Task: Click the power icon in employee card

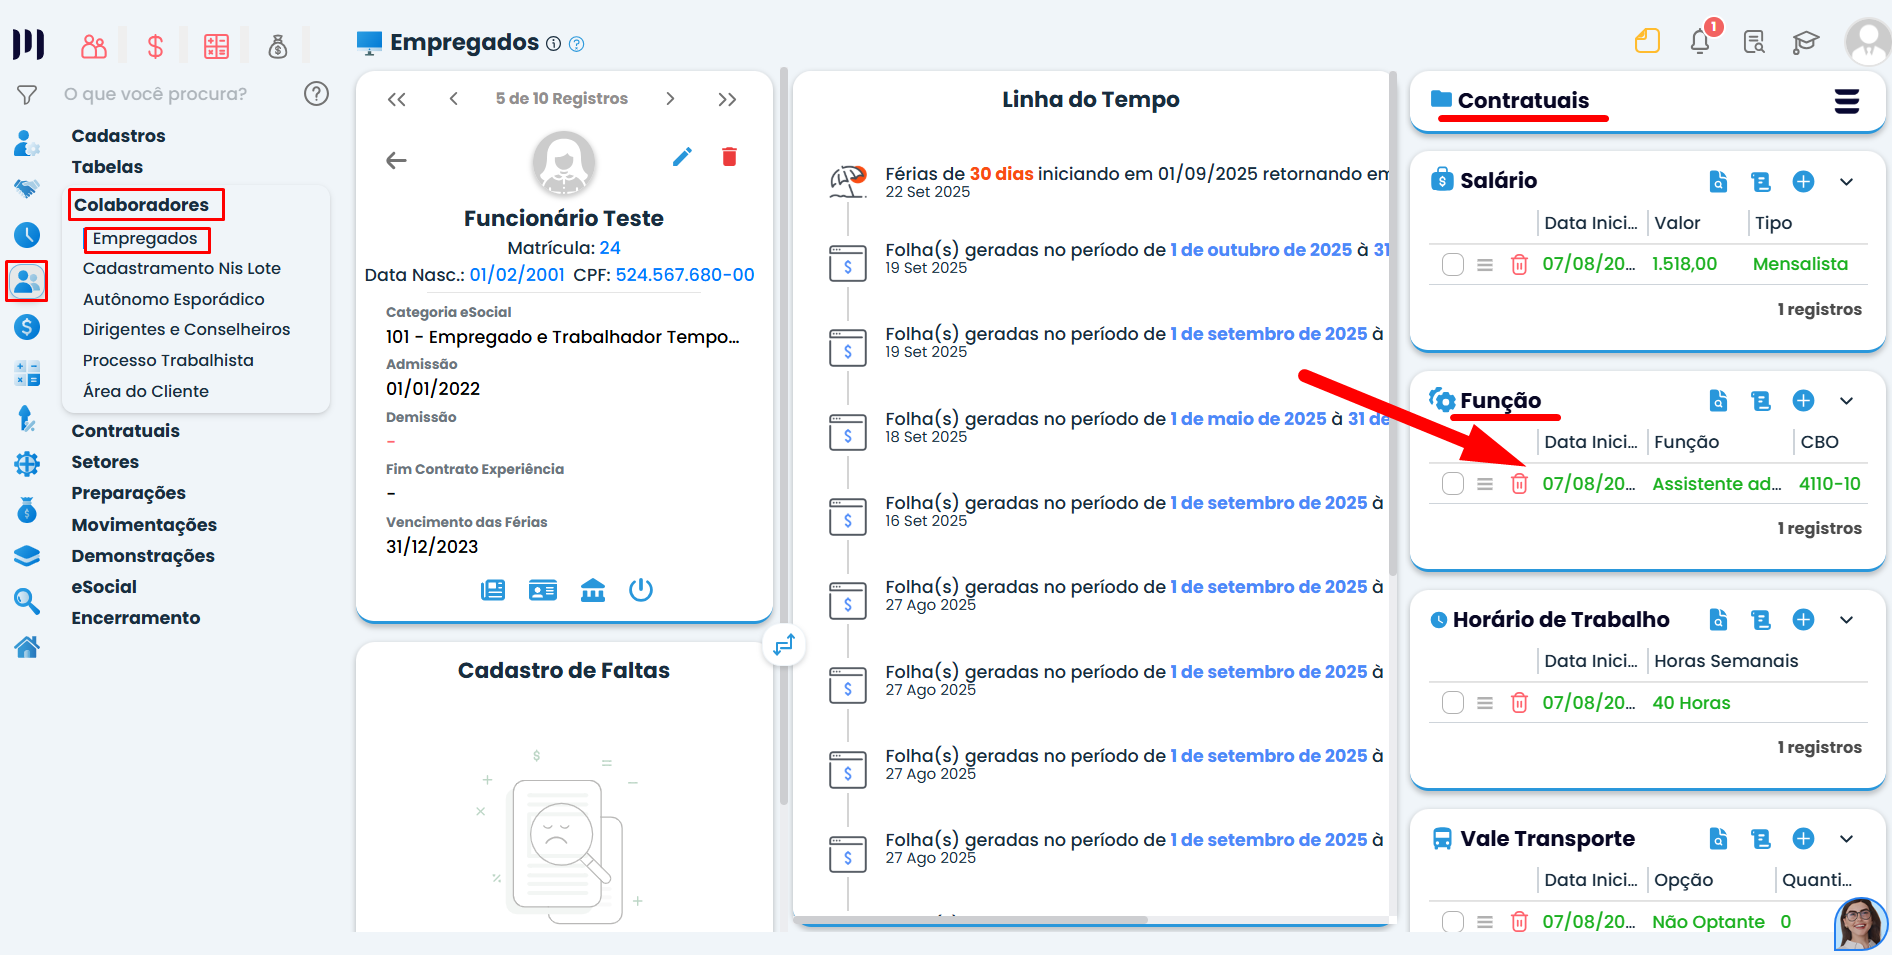Action: pyautogui.click(x=641, y=590)
